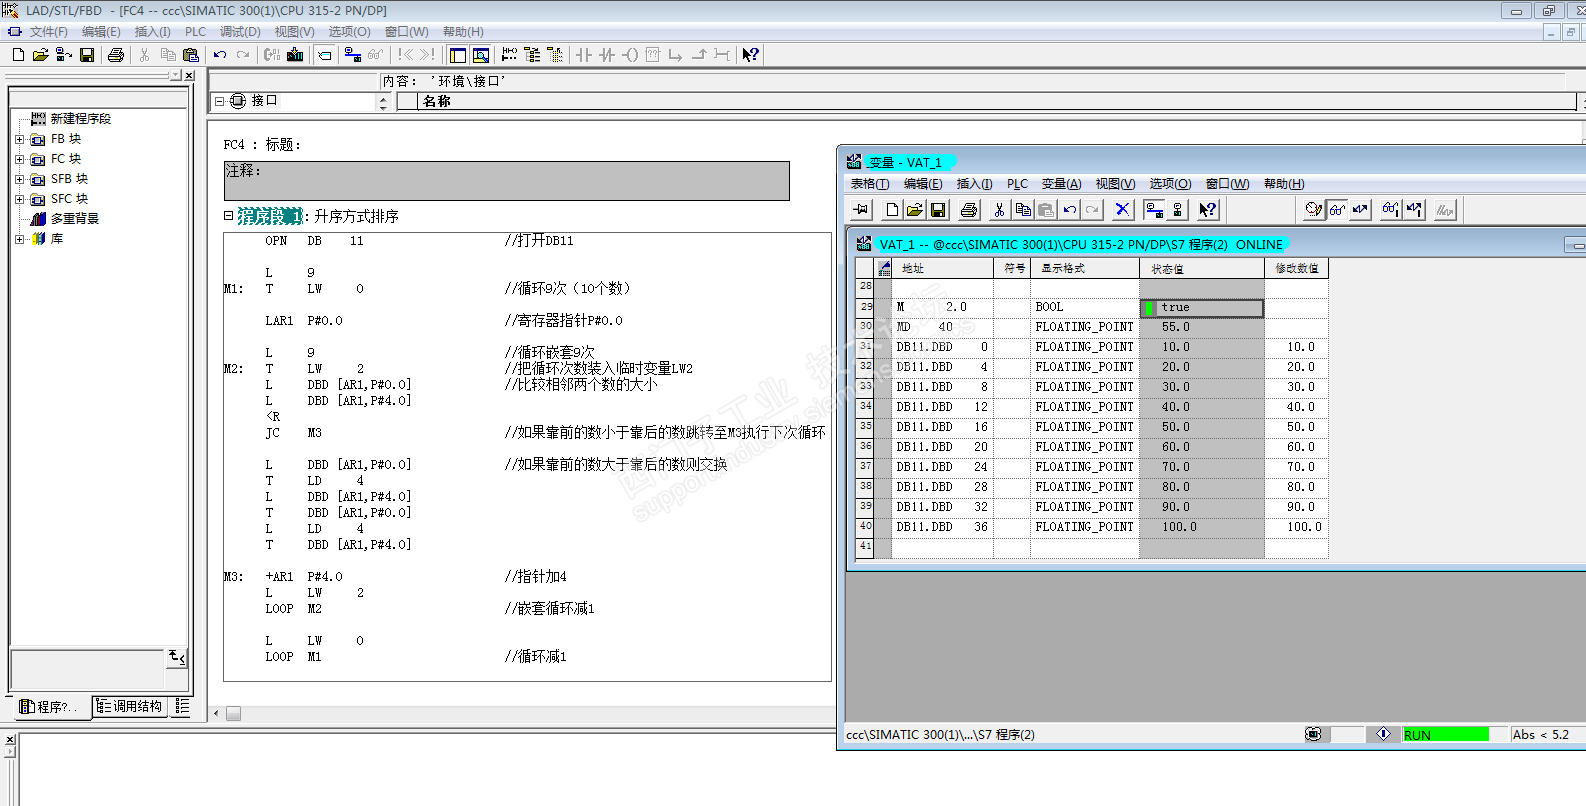The image size is (1586, 806).
Task: Paste icon in LAD/STL/FBD toolbar
Action: click(x=191, y=55)
